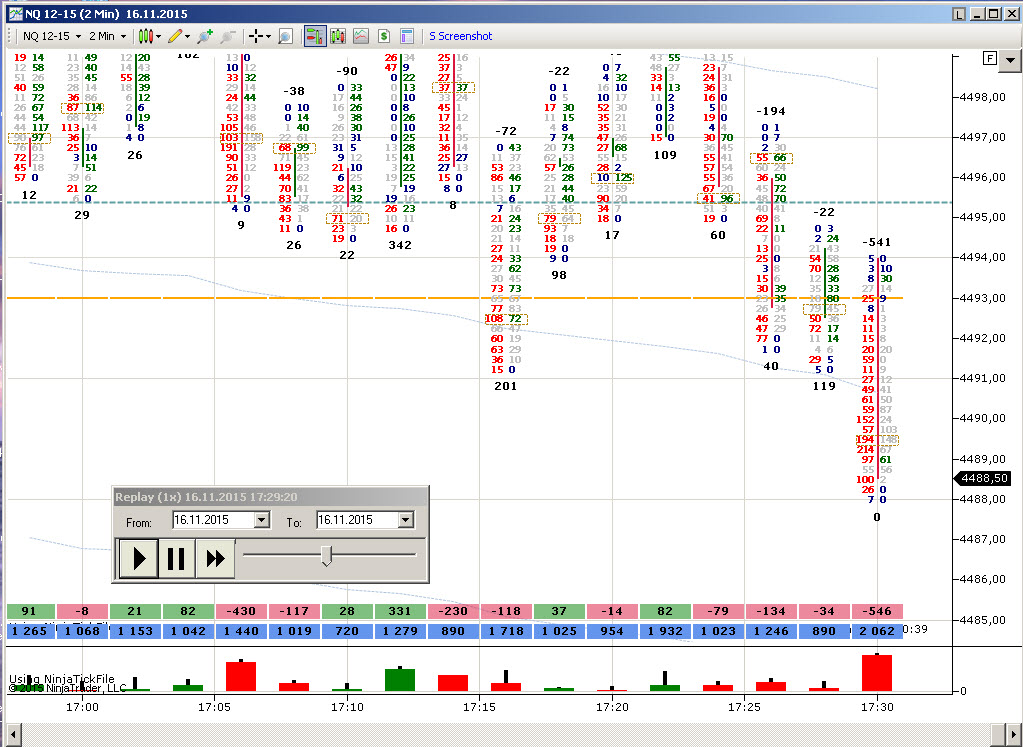
Task: Open the dollar sign strategies icon
Action: tap(384, 37)
